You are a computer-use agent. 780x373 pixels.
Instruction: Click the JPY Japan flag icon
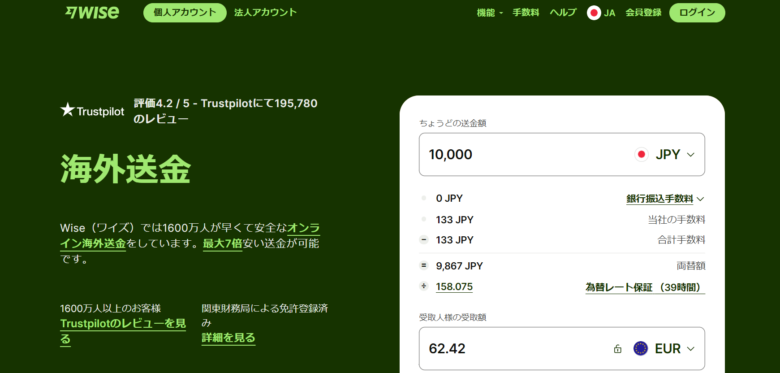[x=641, y=155]
